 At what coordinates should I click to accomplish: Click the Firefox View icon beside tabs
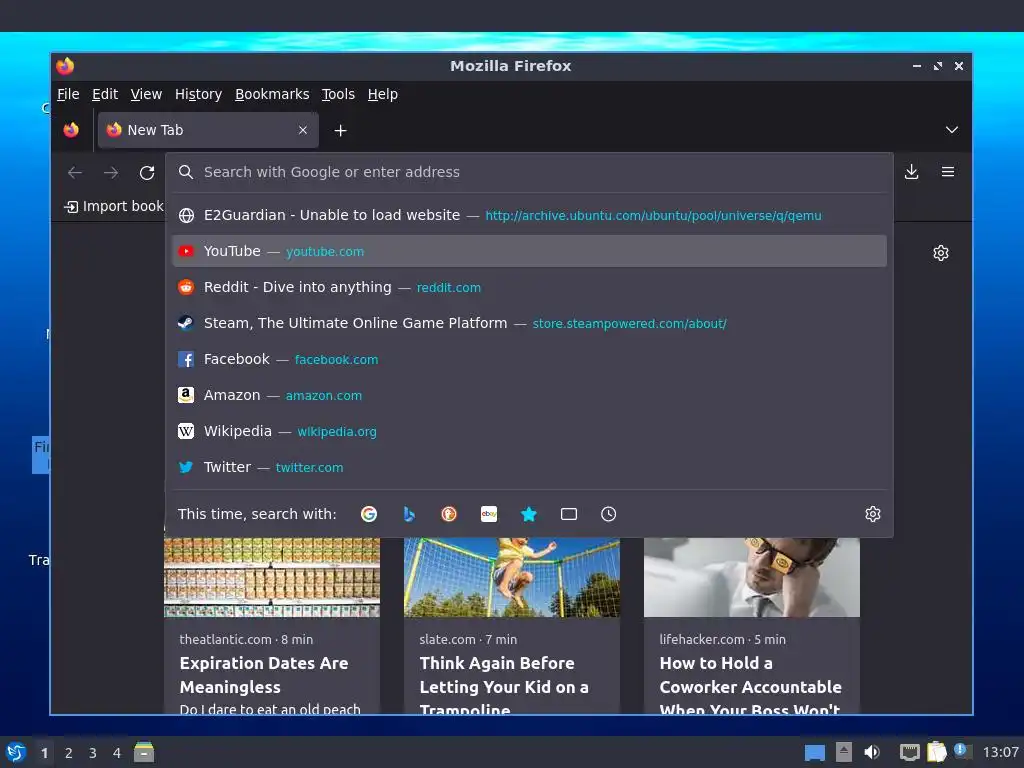click(x=71, y=130)
